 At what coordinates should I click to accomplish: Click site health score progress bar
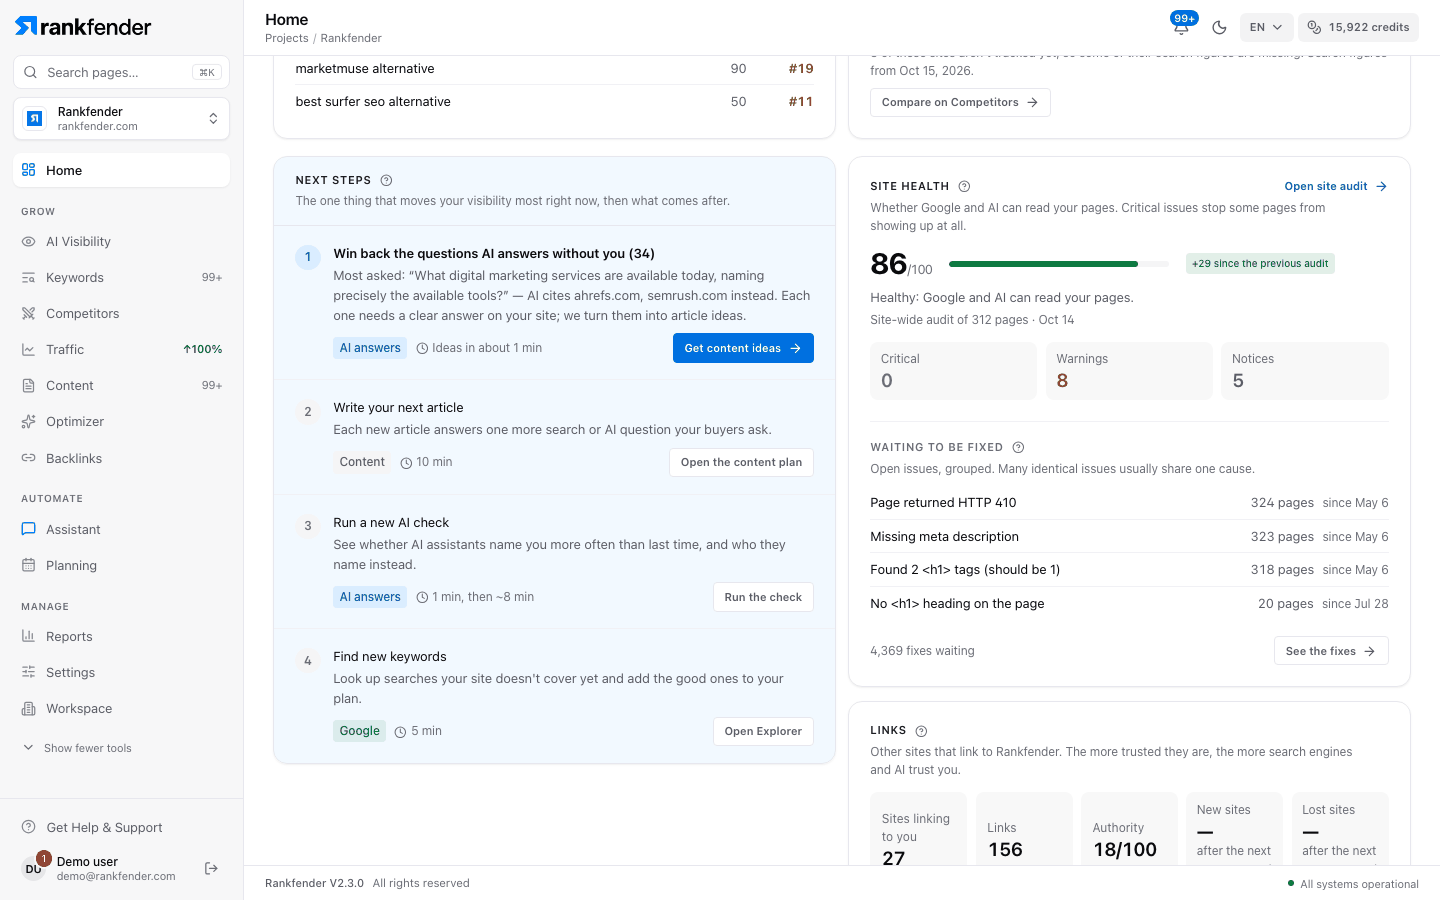click(1058, 264)
